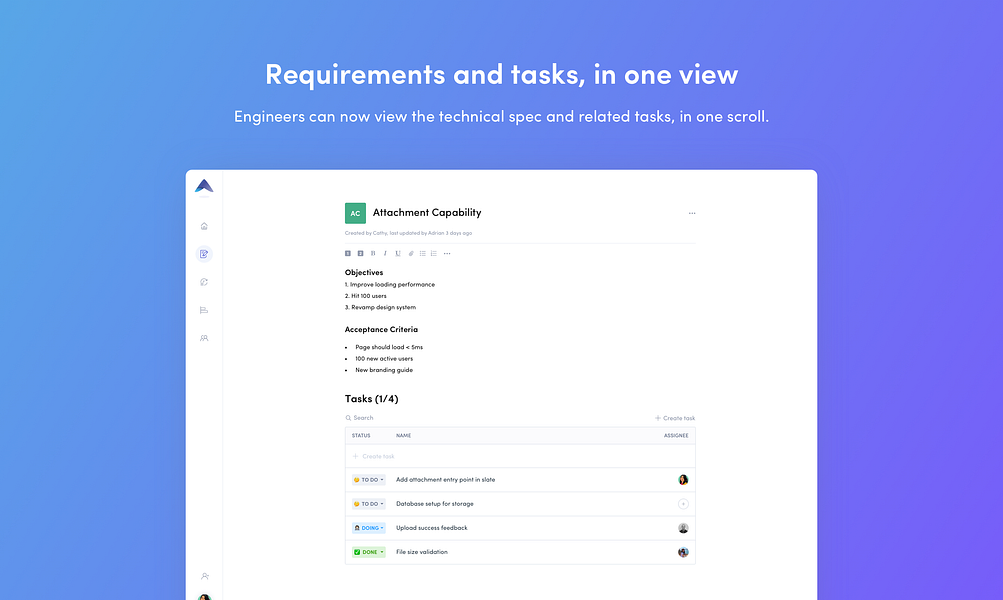Select the documents edit icon in the sidebar
Image resolution: width=1003 pixels, height=600 pixels.
tap(204, 254)
